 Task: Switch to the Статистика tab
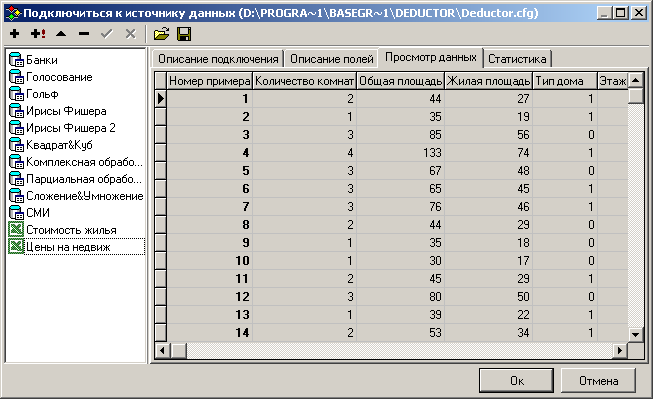coord(517,59)
